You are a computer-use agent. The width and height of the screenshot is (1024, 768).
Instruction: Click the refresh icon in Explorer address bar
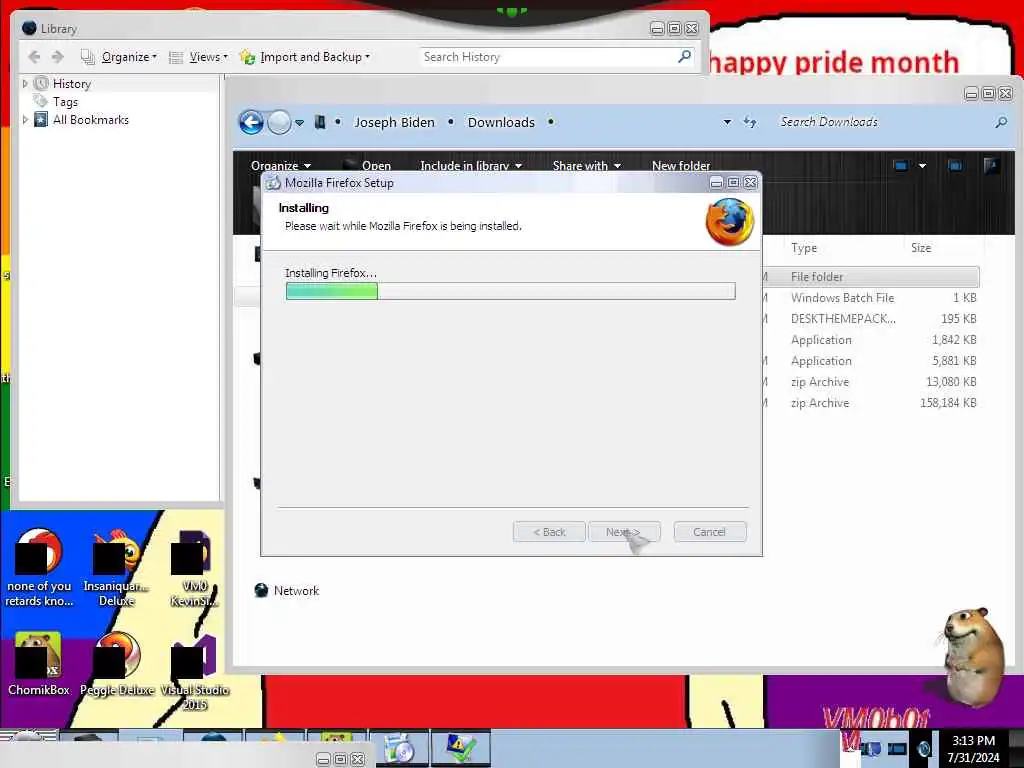(750, 122)
